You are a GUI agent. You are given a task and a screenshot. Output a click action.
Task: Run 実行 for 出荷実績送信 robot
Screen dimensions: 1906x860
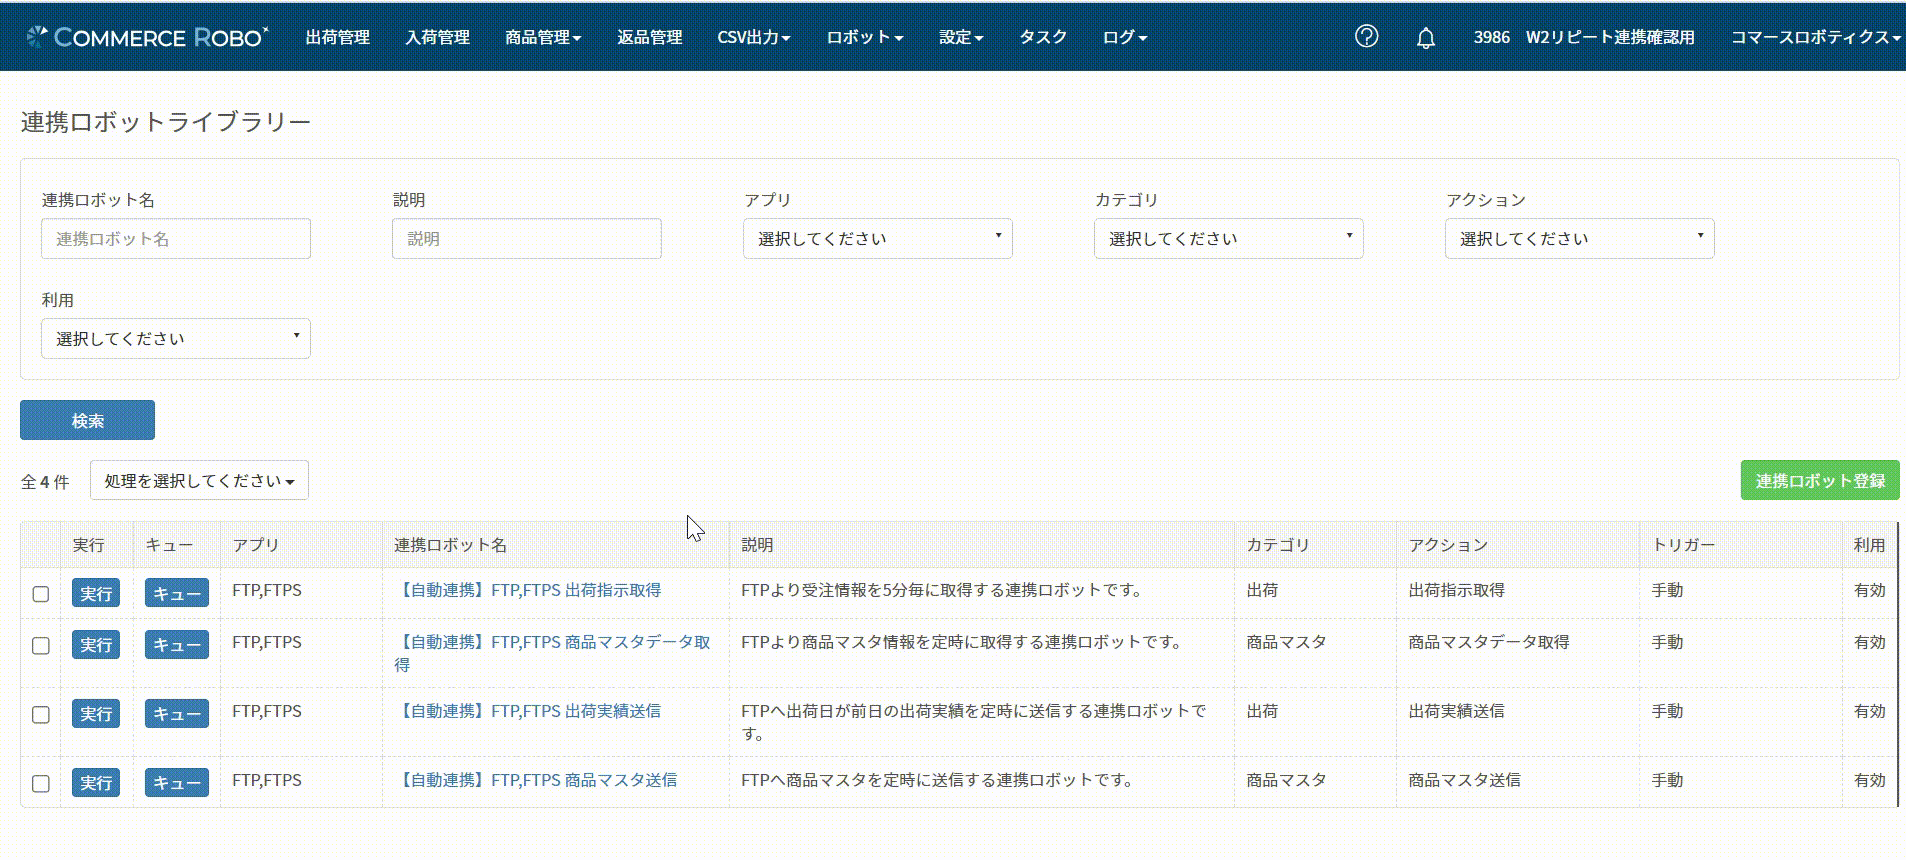click(x=96, y=714)
